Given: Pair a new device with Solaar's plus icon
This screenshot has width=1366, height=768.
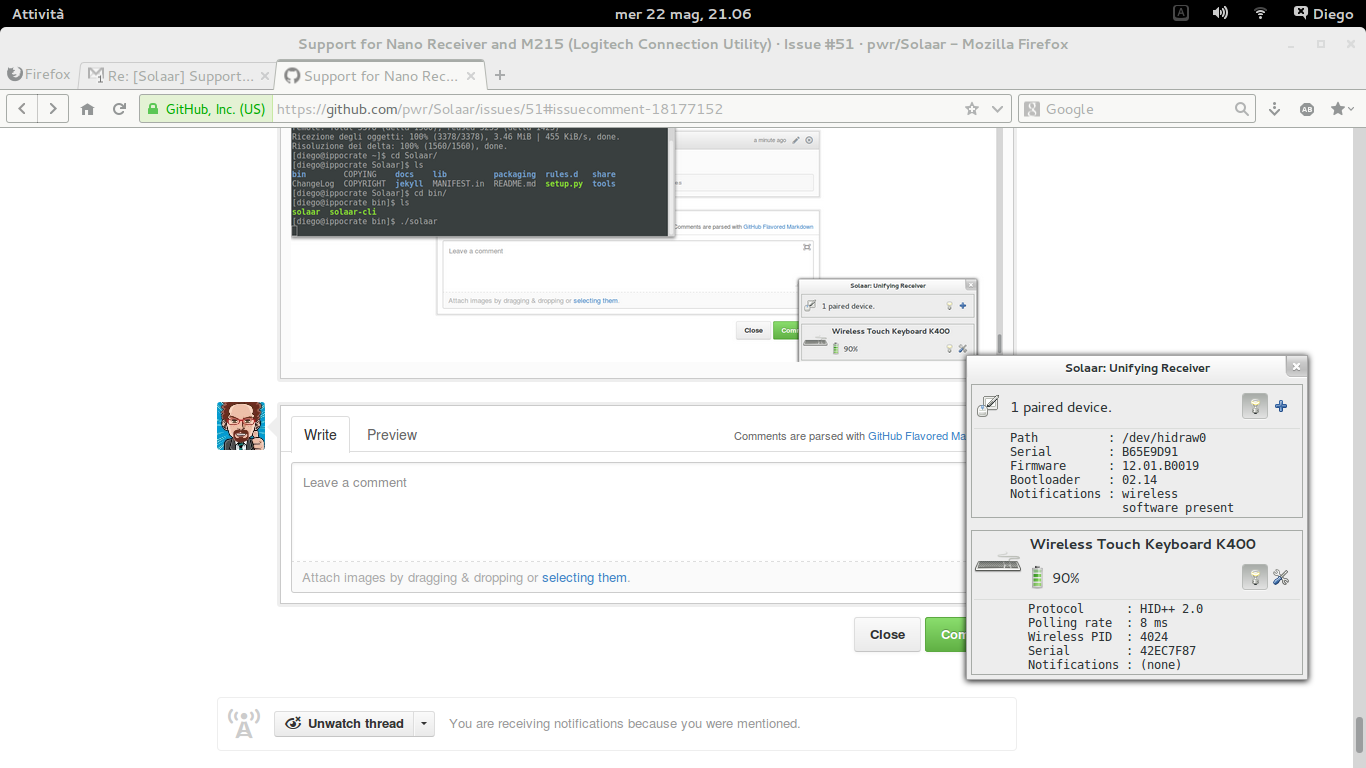Looking at the screenshot, I should (1281, 406).
